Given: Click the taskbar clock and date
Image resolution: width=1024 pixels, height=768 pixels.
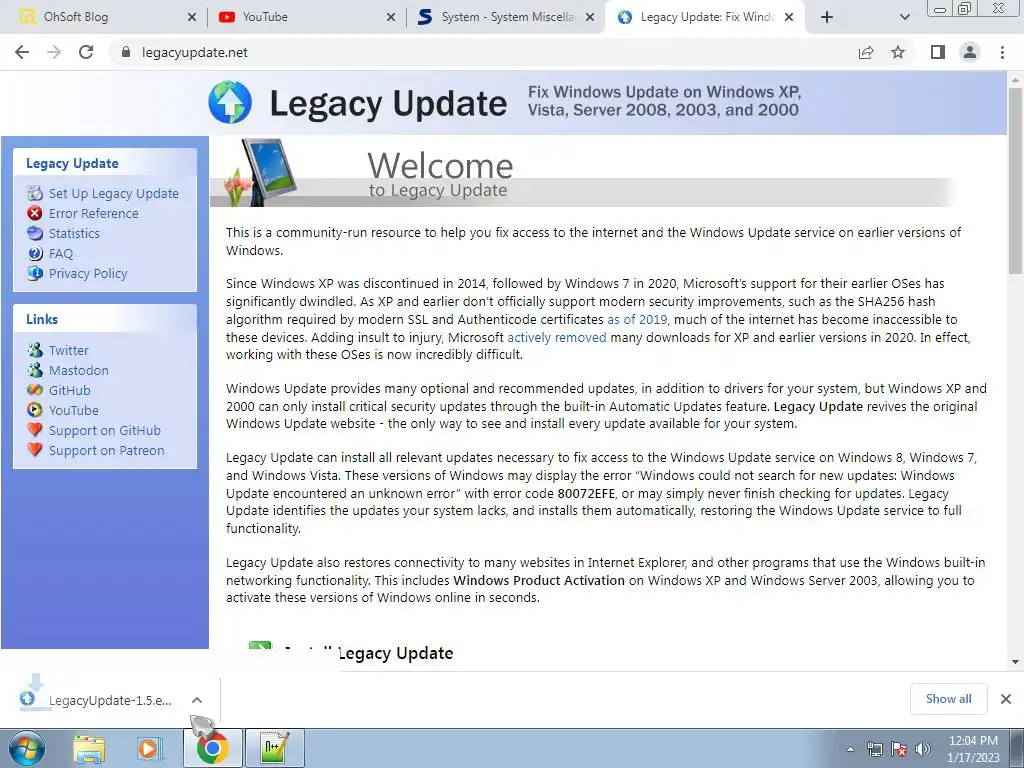Looking at the screenshot, I should click(973, 749).
